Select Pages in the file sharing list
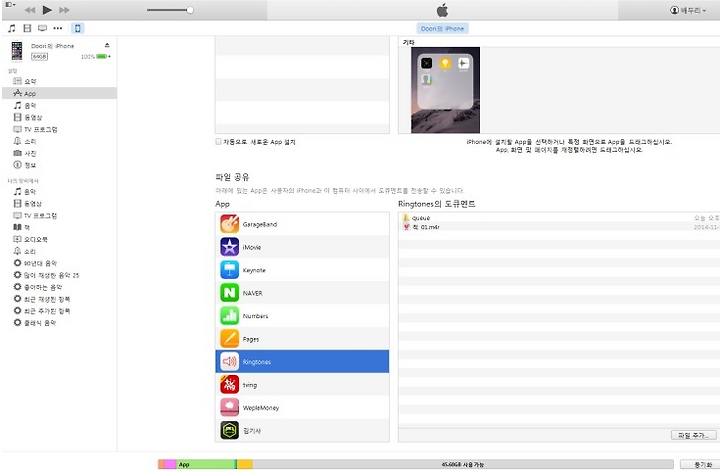 [x=302, y=339]
